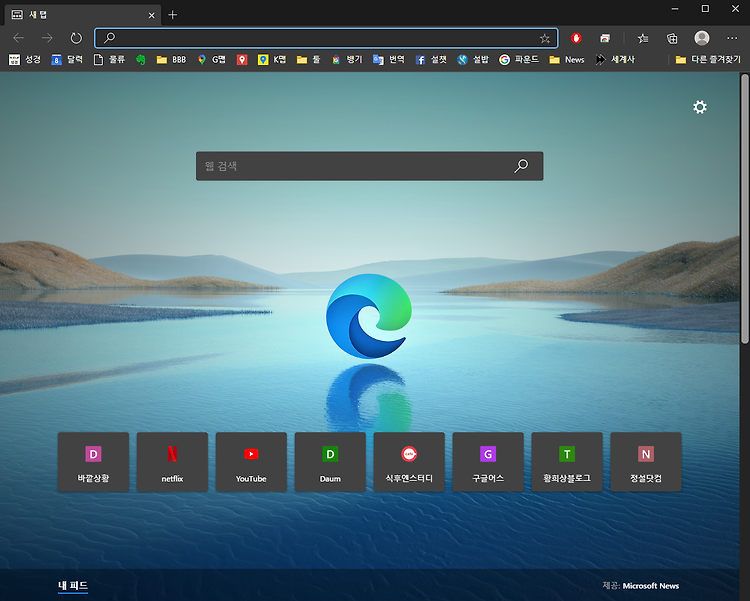
Task: Click the forward navigation arrow
Action: [x=47, y=38]
